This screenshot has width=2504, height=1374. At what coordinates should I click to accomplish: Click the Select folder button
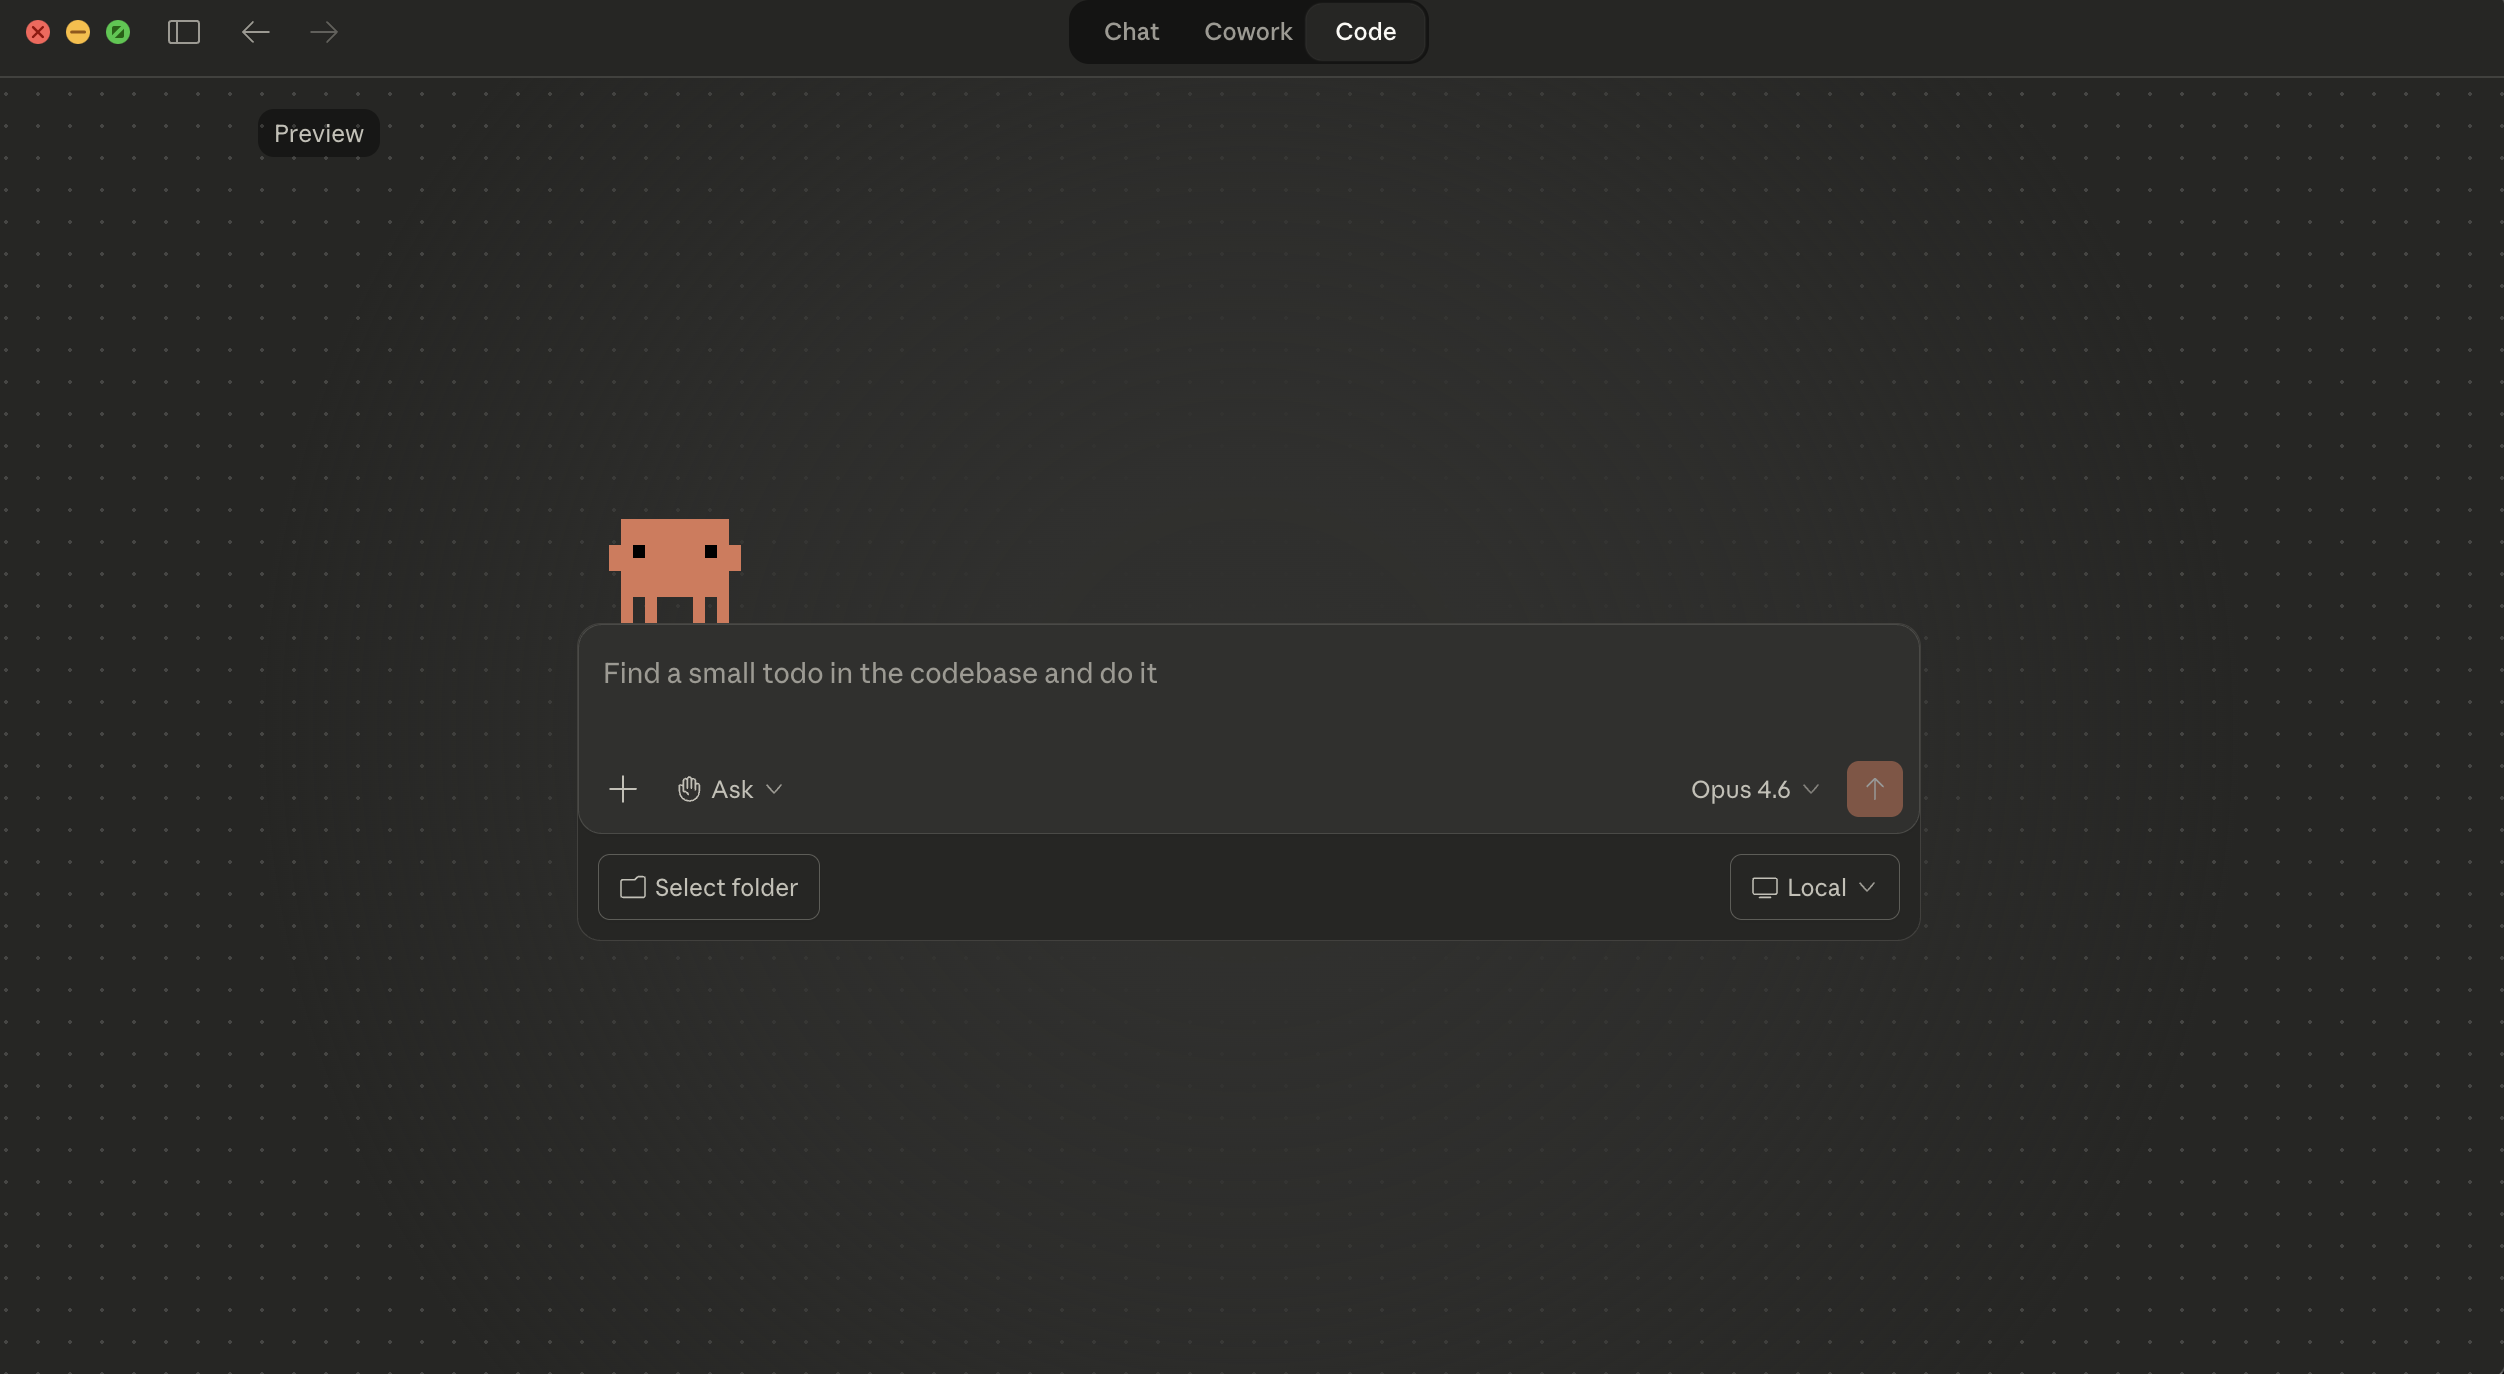708,887
